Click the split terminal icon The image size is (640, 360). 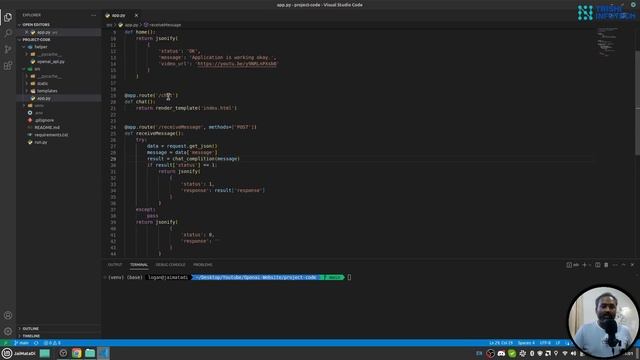click(x=598, y=265)
